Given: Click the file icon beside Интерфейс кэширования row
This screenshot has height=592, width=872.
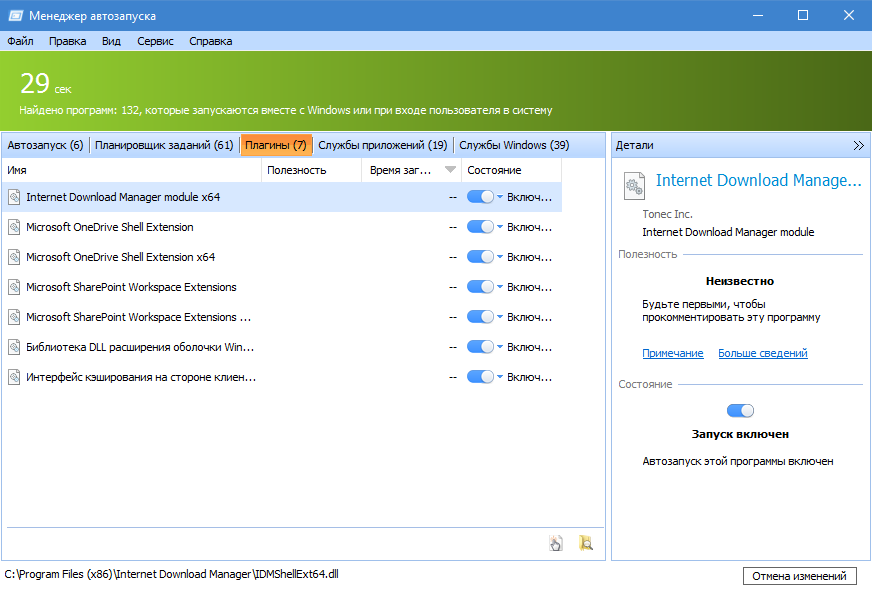Looking at the screenshot, I should point(14,377).
